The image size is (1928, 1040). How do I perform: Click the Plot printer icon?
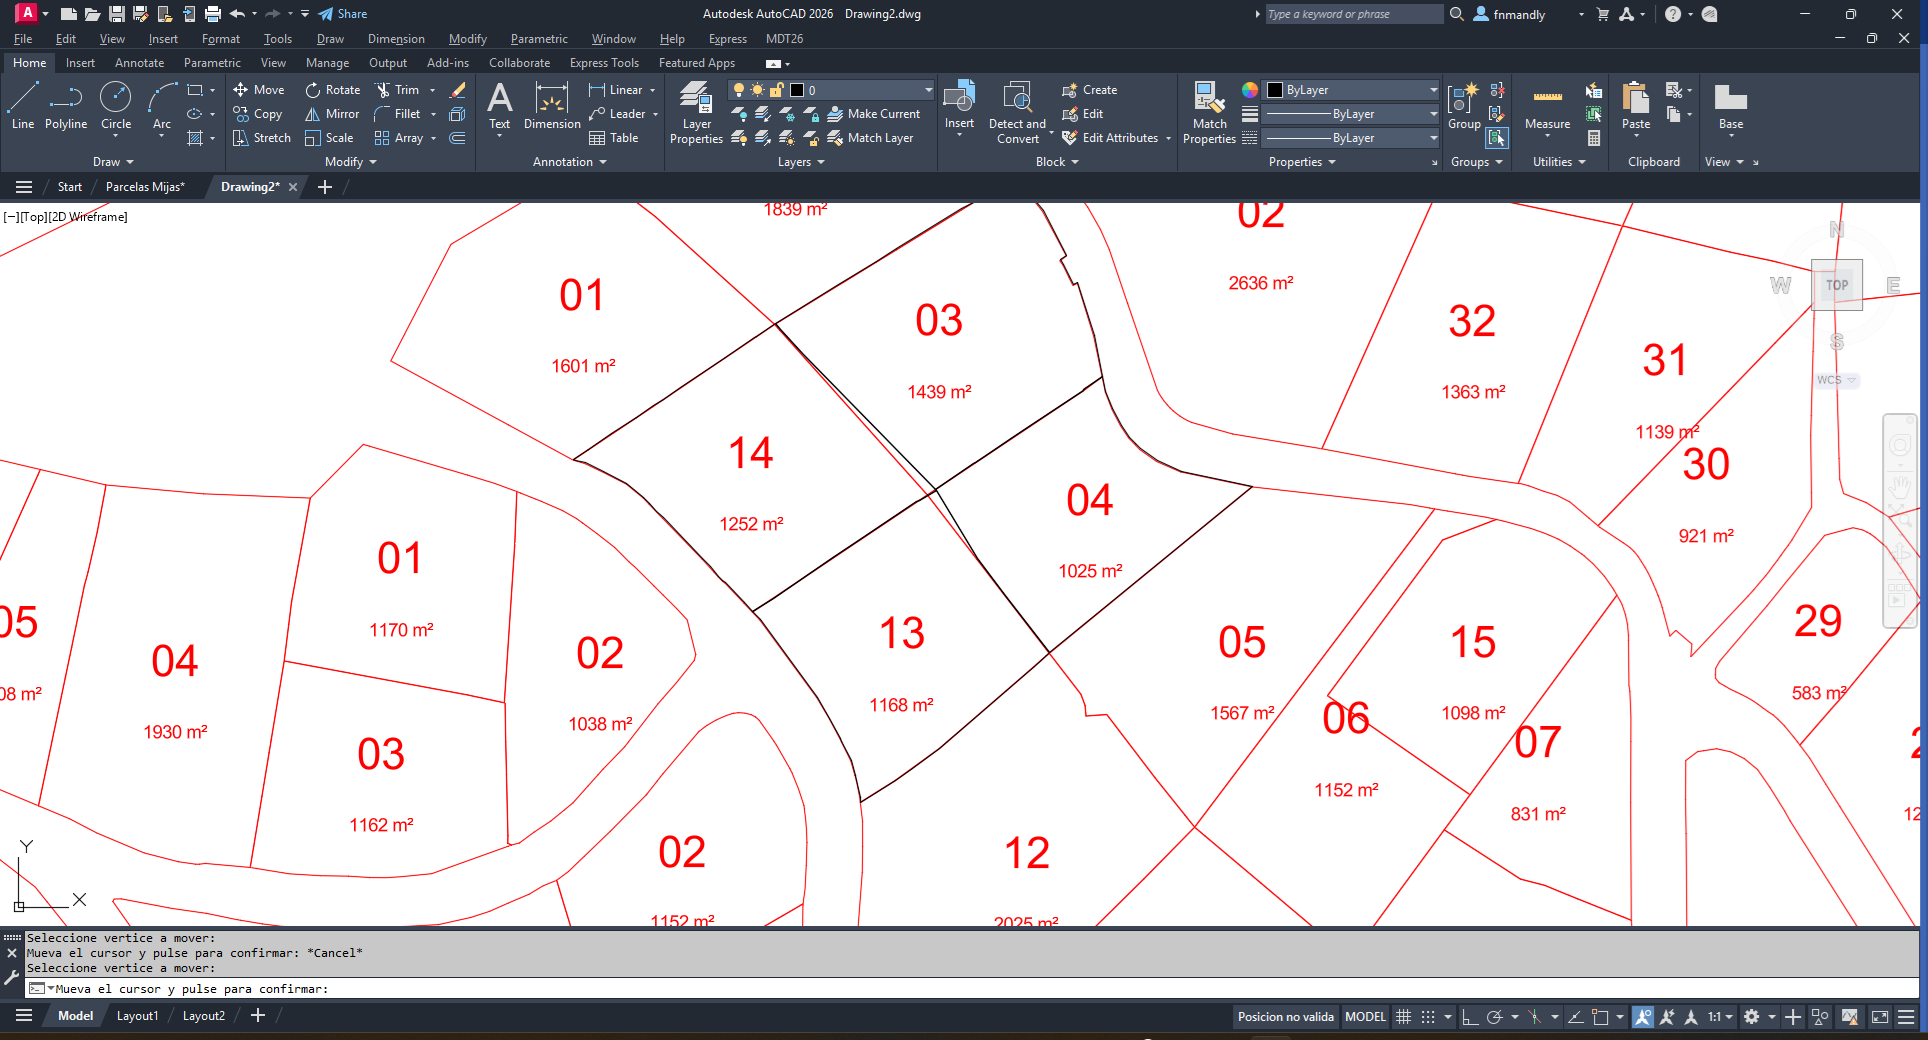[x=213, y=14]
